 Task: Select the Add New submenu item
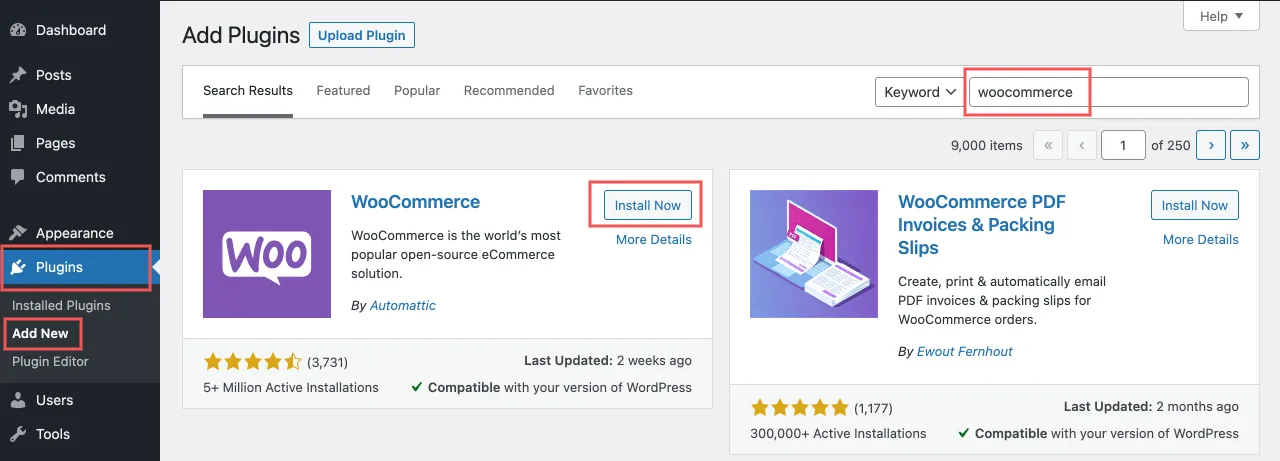click(x=40, y=333)
